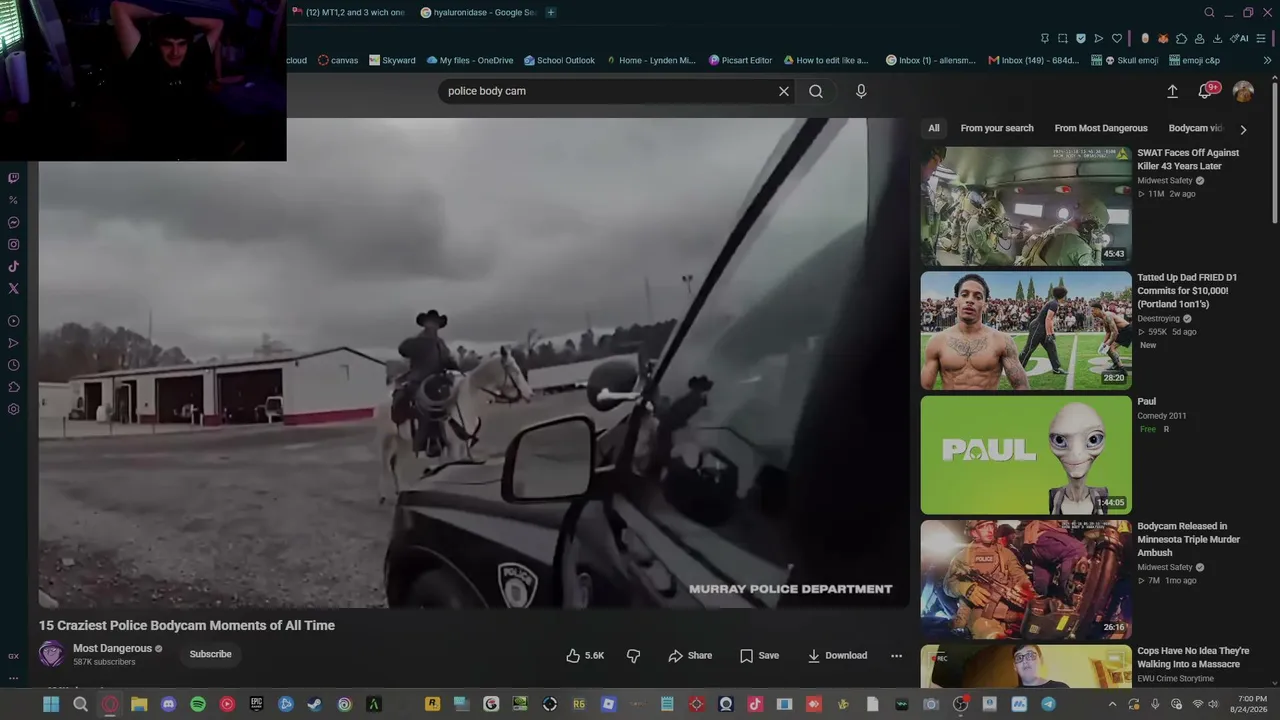
Task: Open Cops Have No Idea video title
Action: [1193, 657]
